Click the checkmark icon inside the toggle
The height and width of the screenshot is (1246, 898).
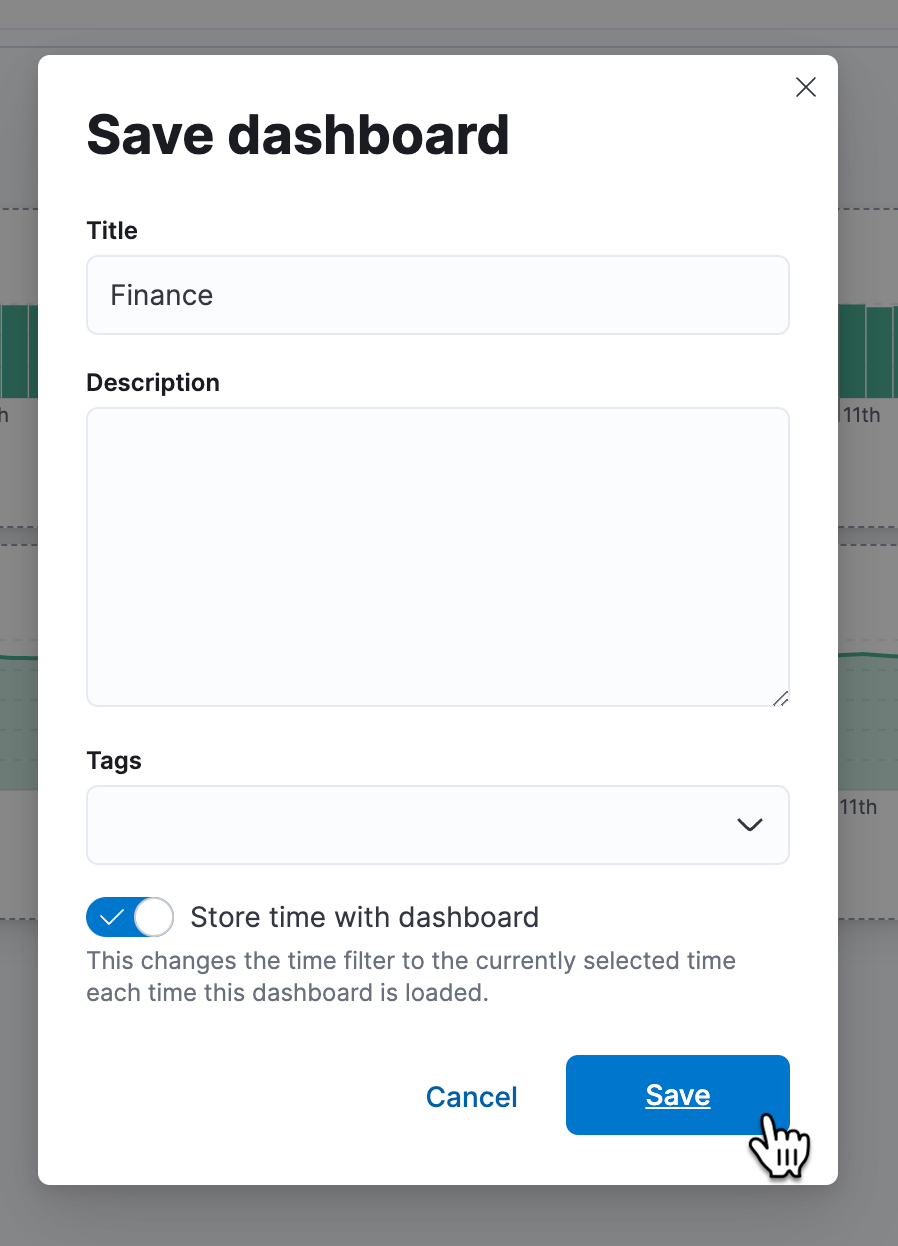[112, 917]
